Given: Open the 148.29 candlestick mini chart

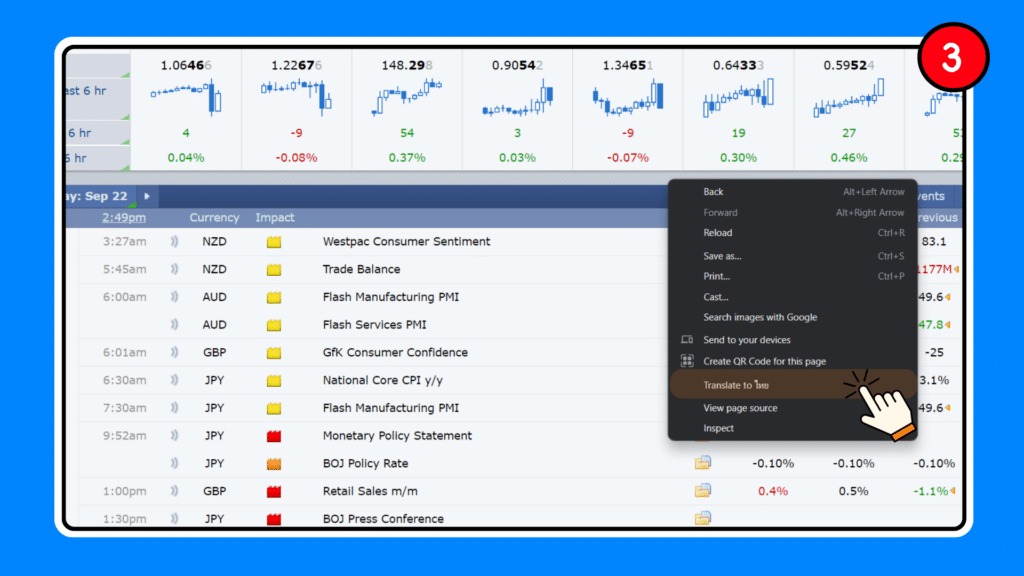Looking at the screenshot, I should 407,99.
